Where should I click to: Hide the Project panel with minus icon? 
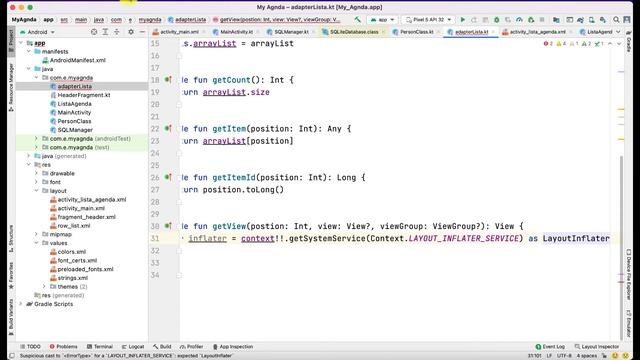[142, 32]
